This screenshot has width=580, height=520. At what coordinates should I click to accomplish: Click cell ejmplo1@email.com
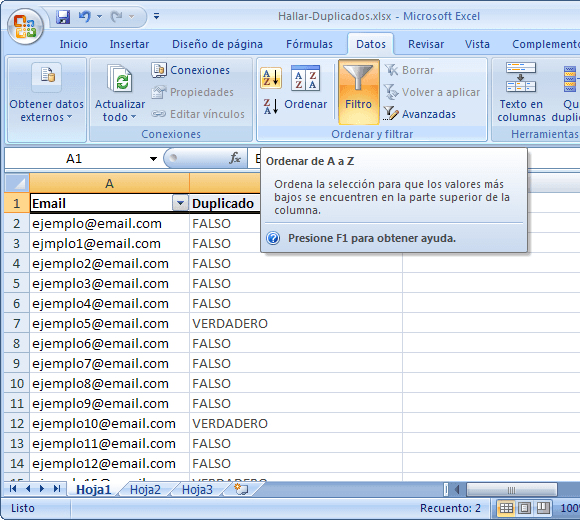(109, 243)
